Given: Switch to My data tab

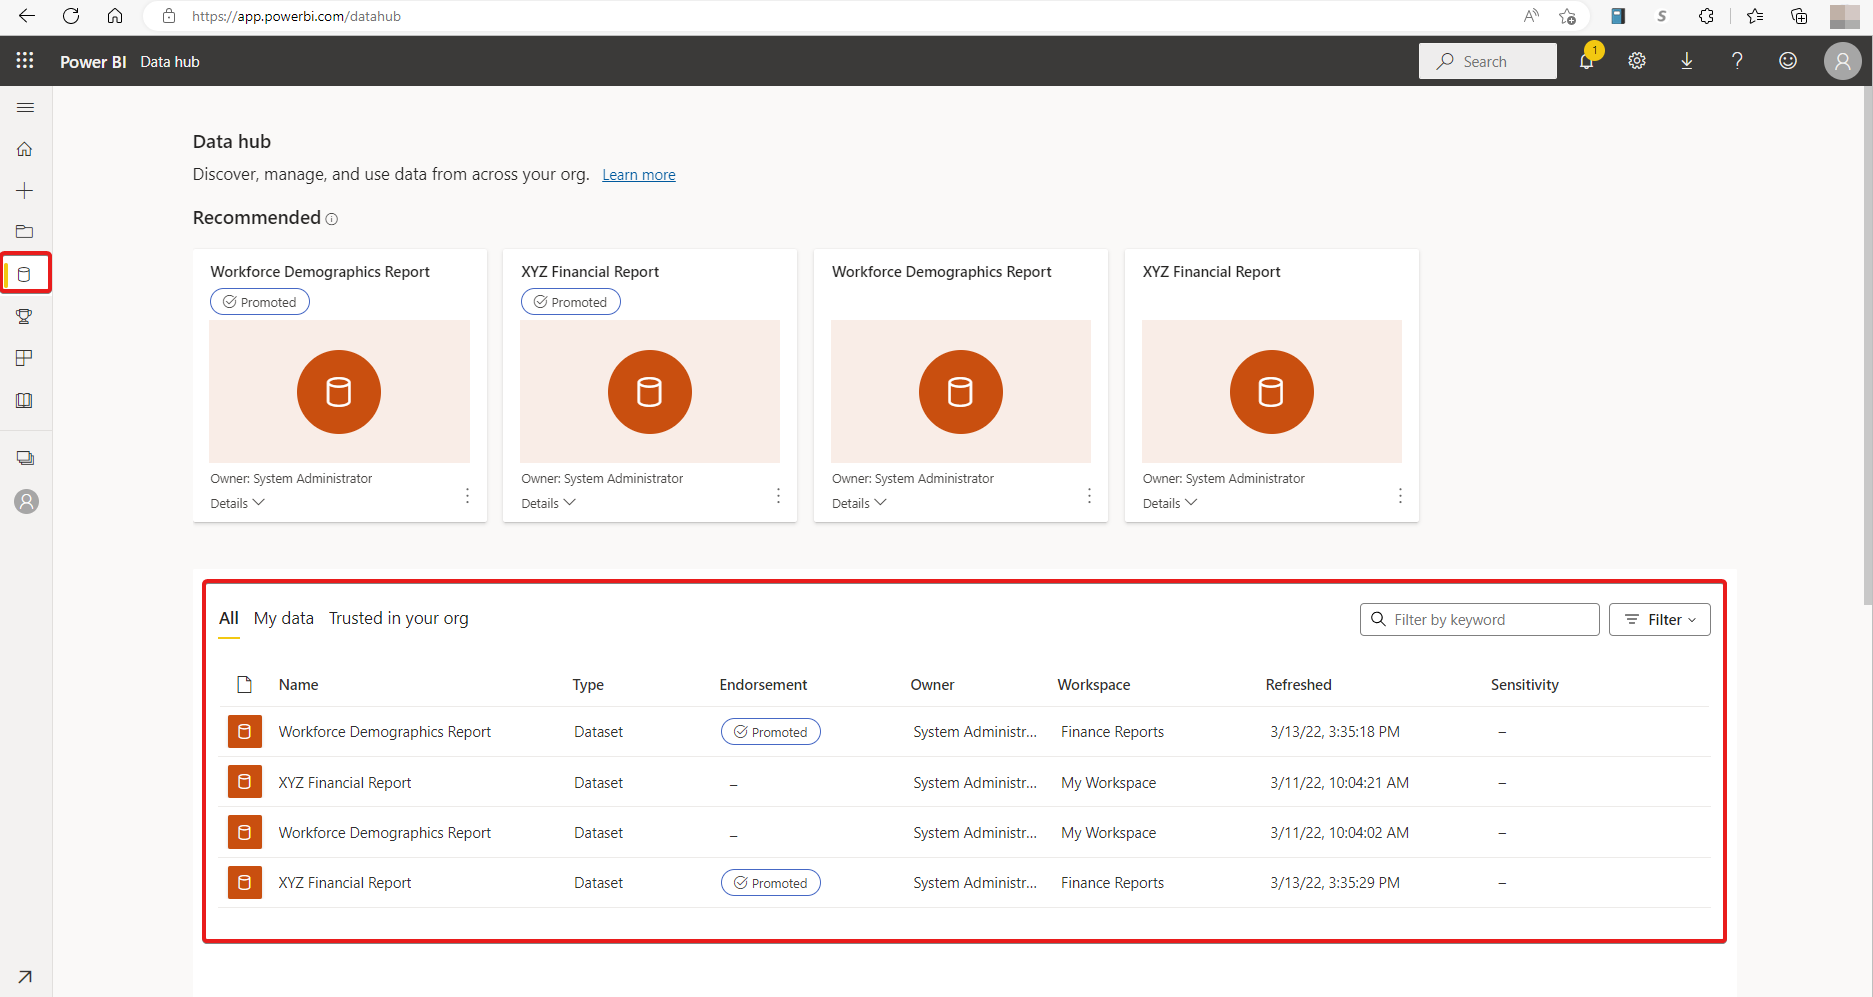Looking at the screenshot, I should coord(284,618).
